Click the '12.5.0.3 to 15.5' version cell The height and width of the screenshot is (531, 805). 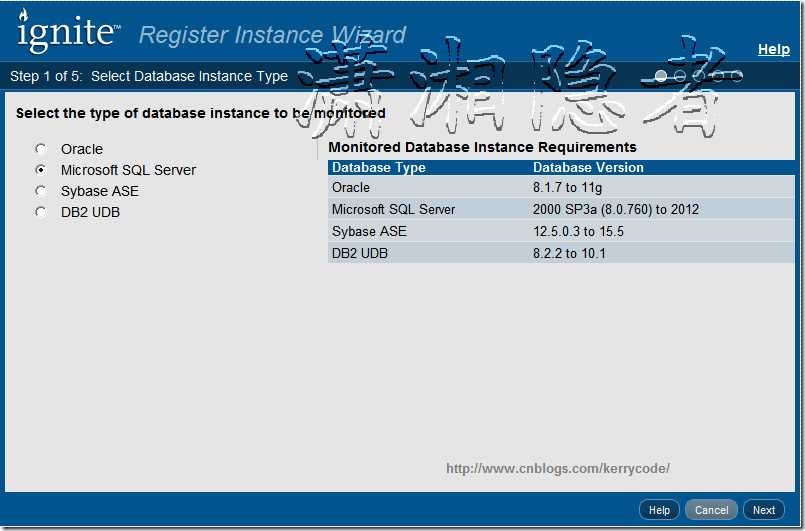[578, 232]
